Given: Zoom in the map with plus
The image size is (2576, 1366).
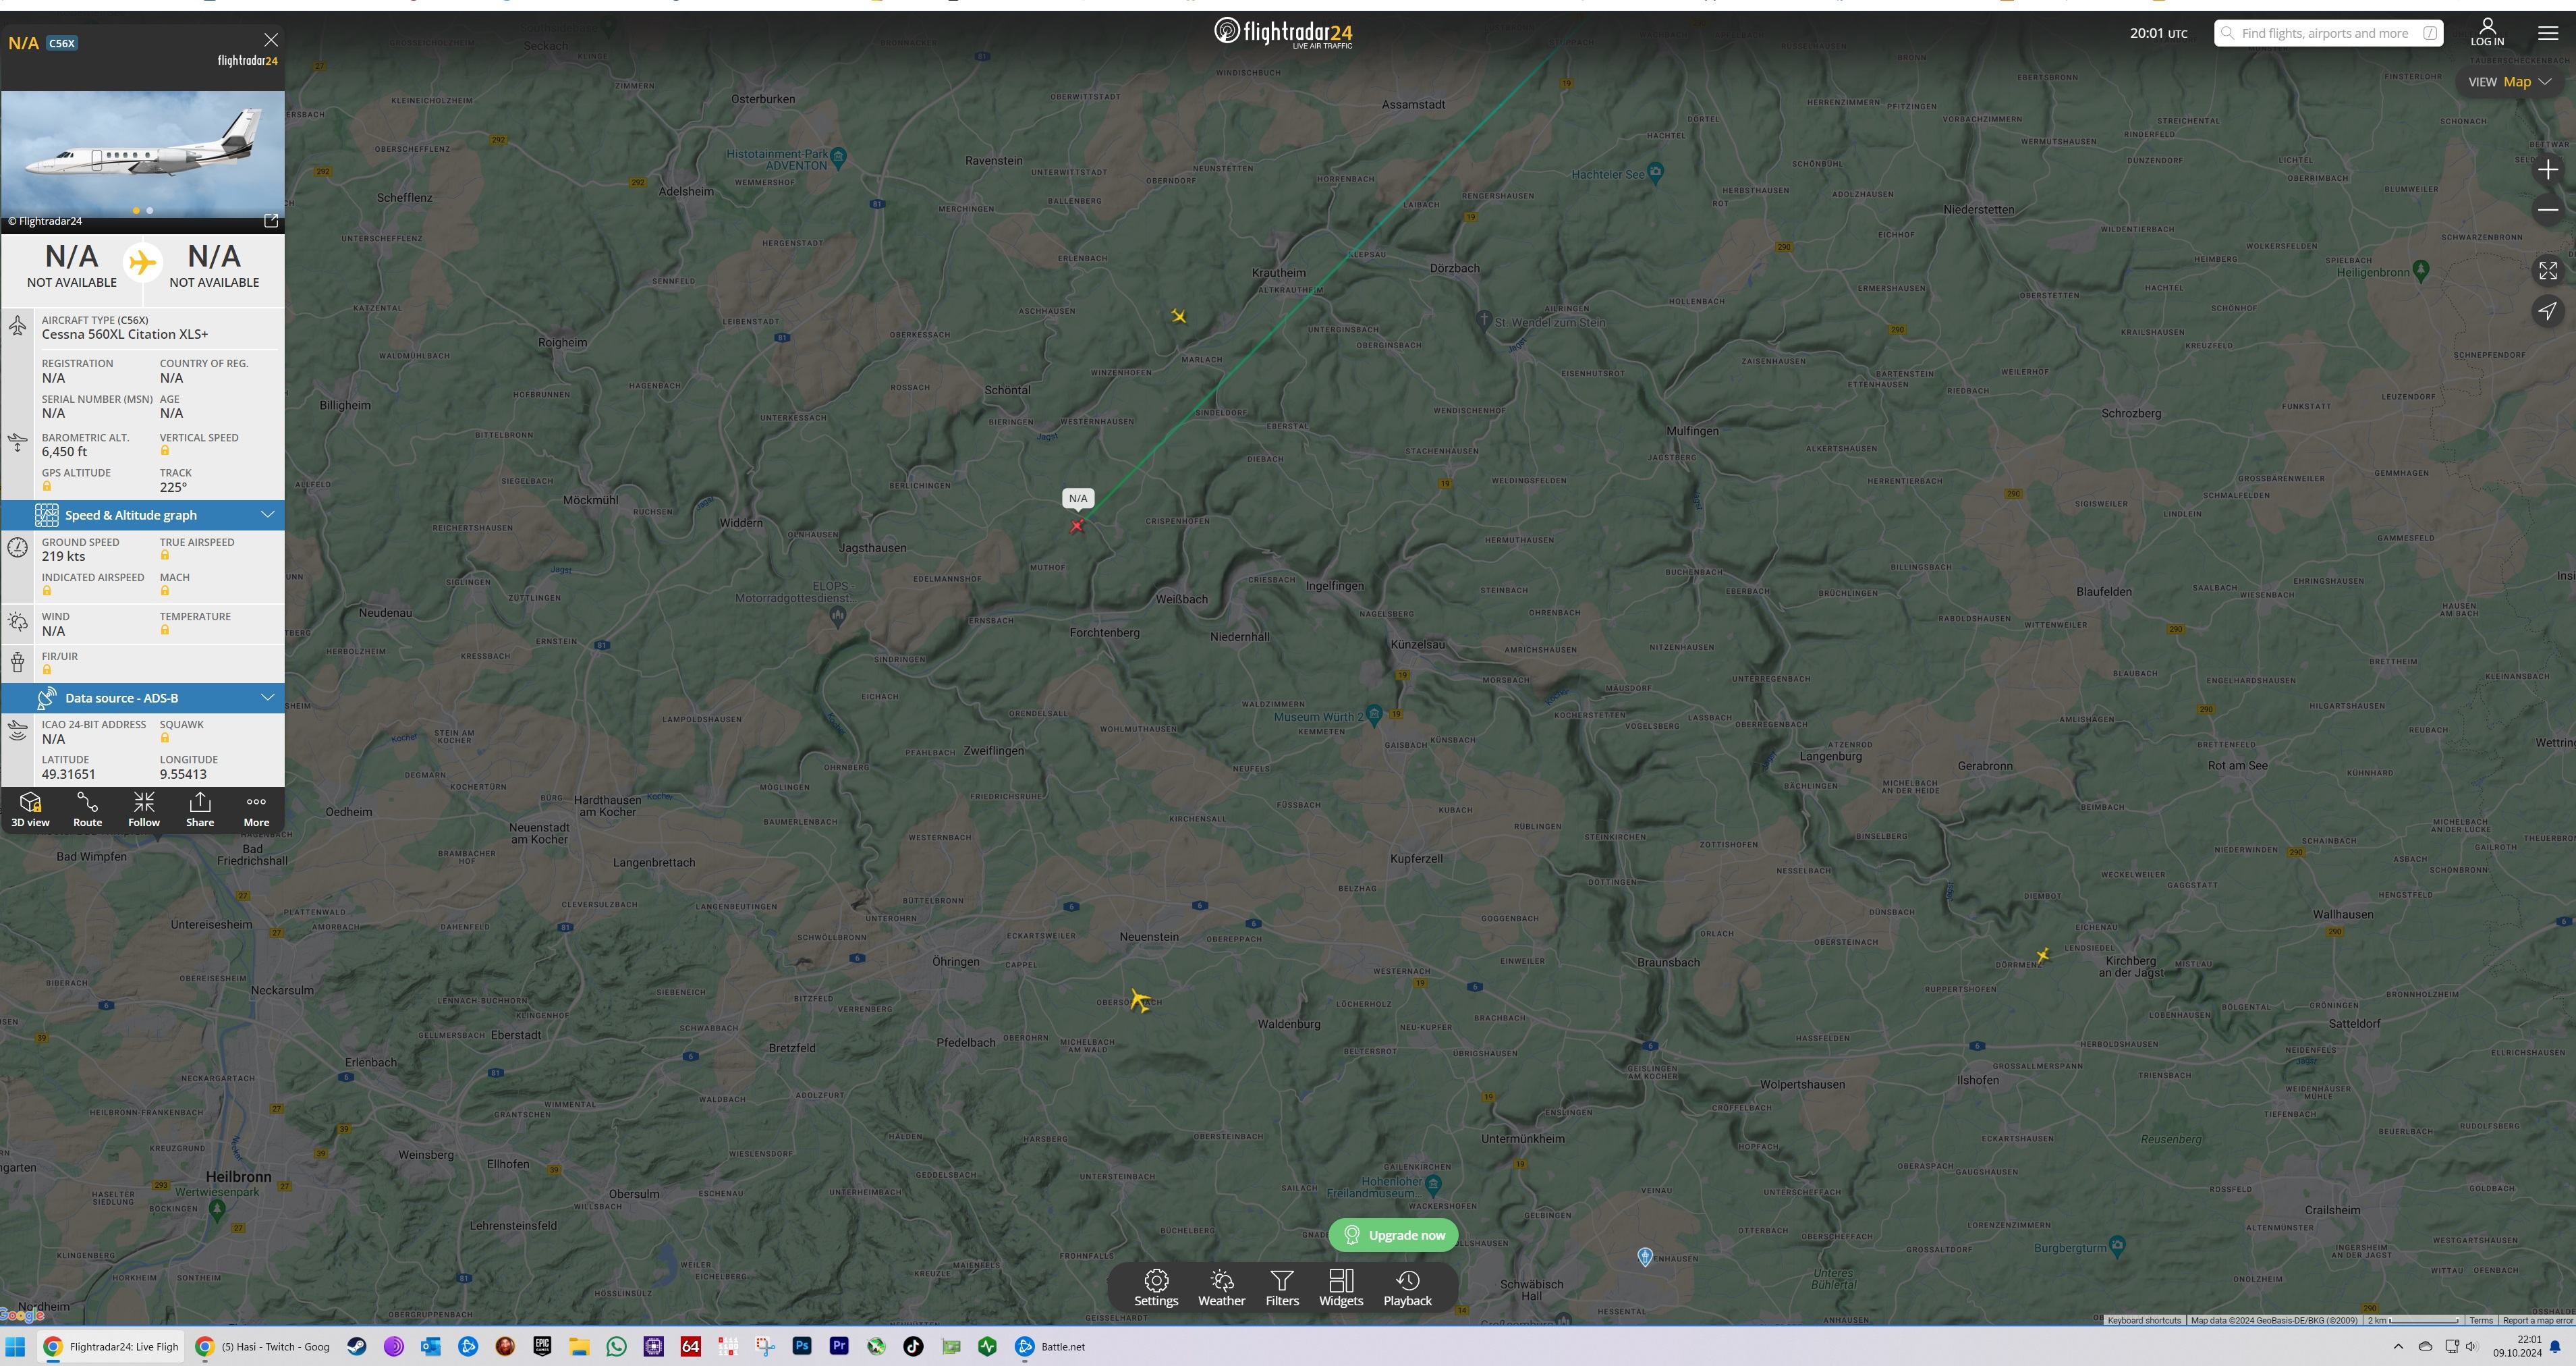Looking at the screenshot, I should coord(2548,170).
